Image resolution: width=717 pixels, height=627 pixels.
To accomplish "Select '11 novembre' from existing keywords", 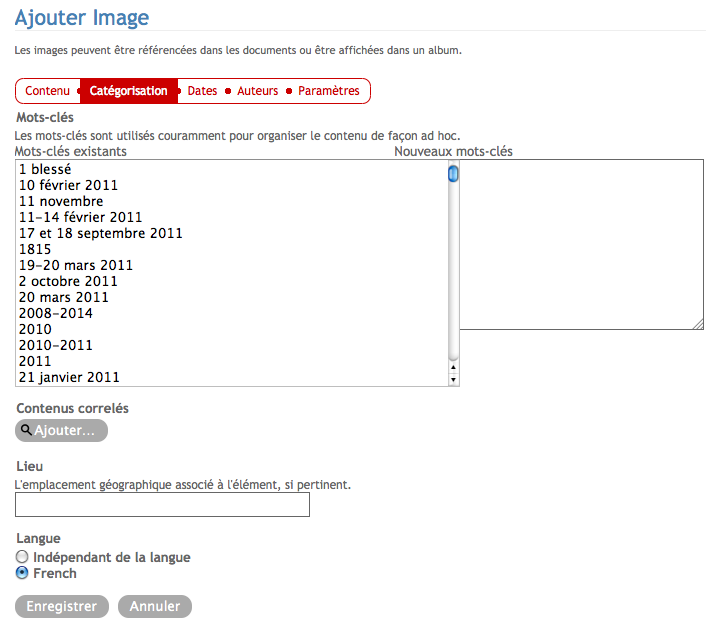I will (60, 202).
